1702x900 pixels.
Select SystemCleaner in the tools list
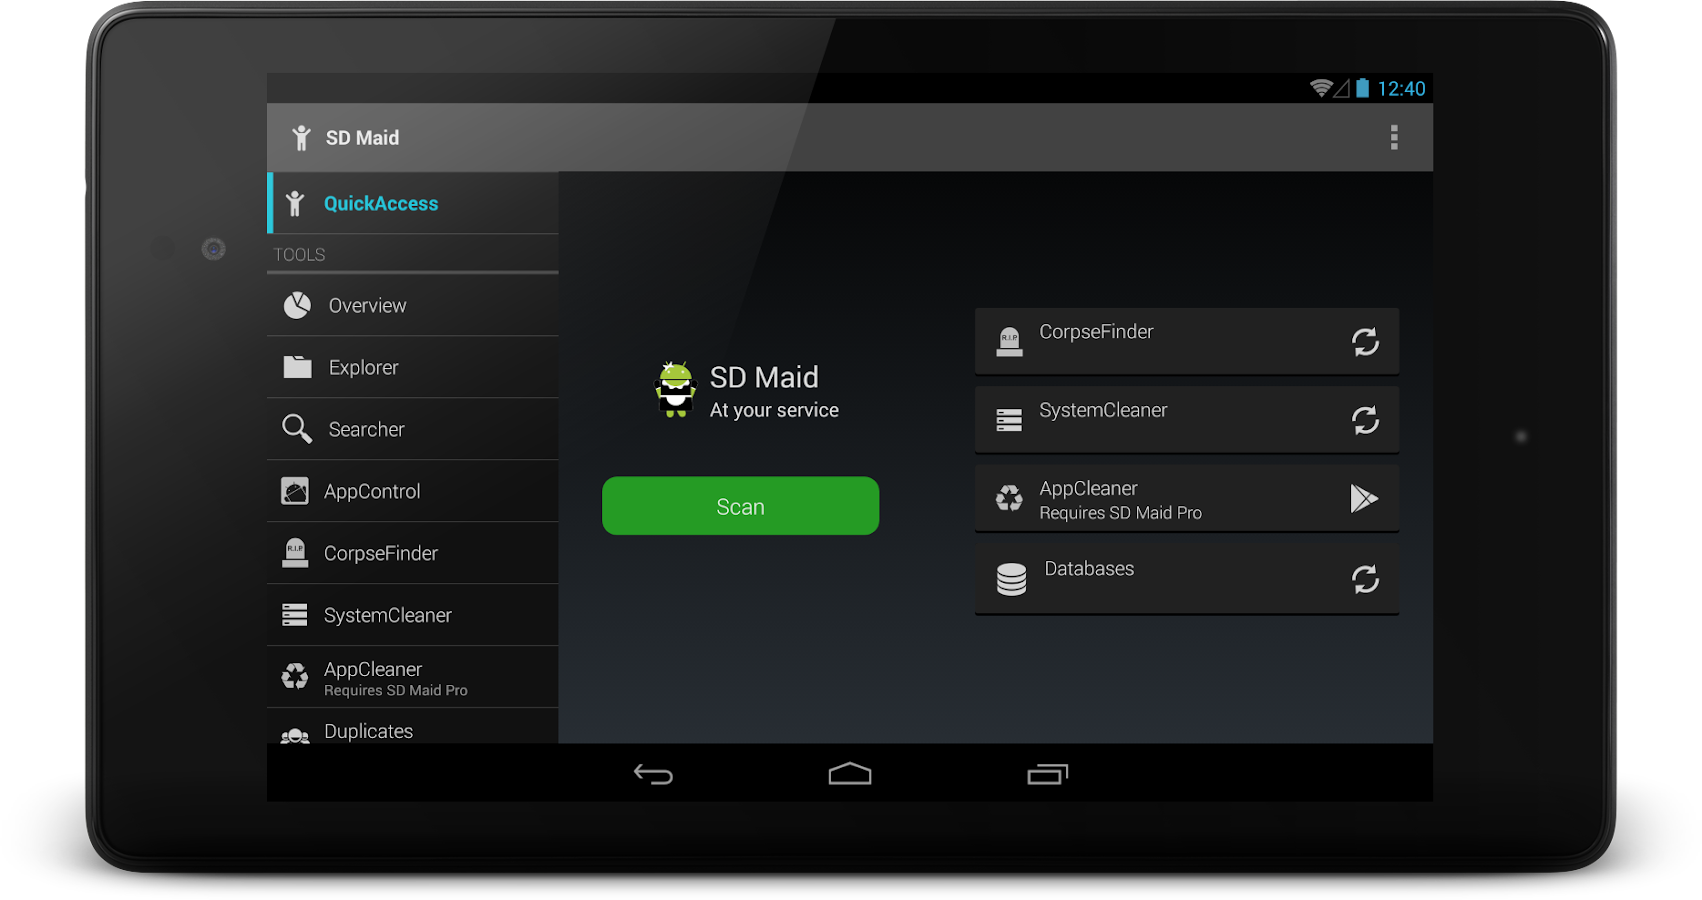(387, 615)
